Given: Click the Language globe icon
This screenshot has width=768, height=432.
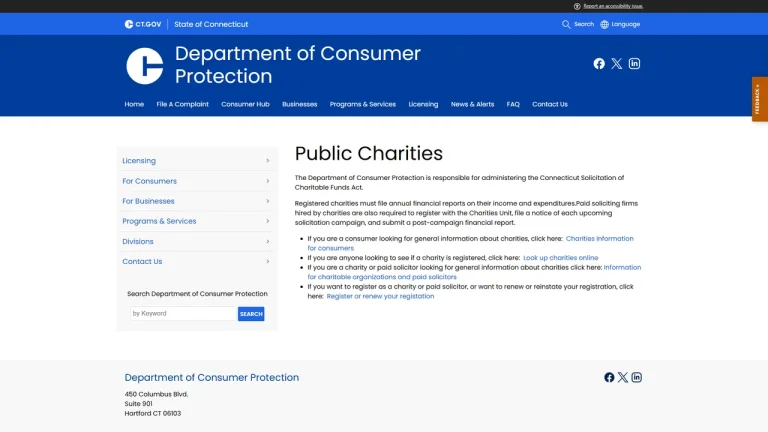Looking at the screenshot, I should coord(604,24).
